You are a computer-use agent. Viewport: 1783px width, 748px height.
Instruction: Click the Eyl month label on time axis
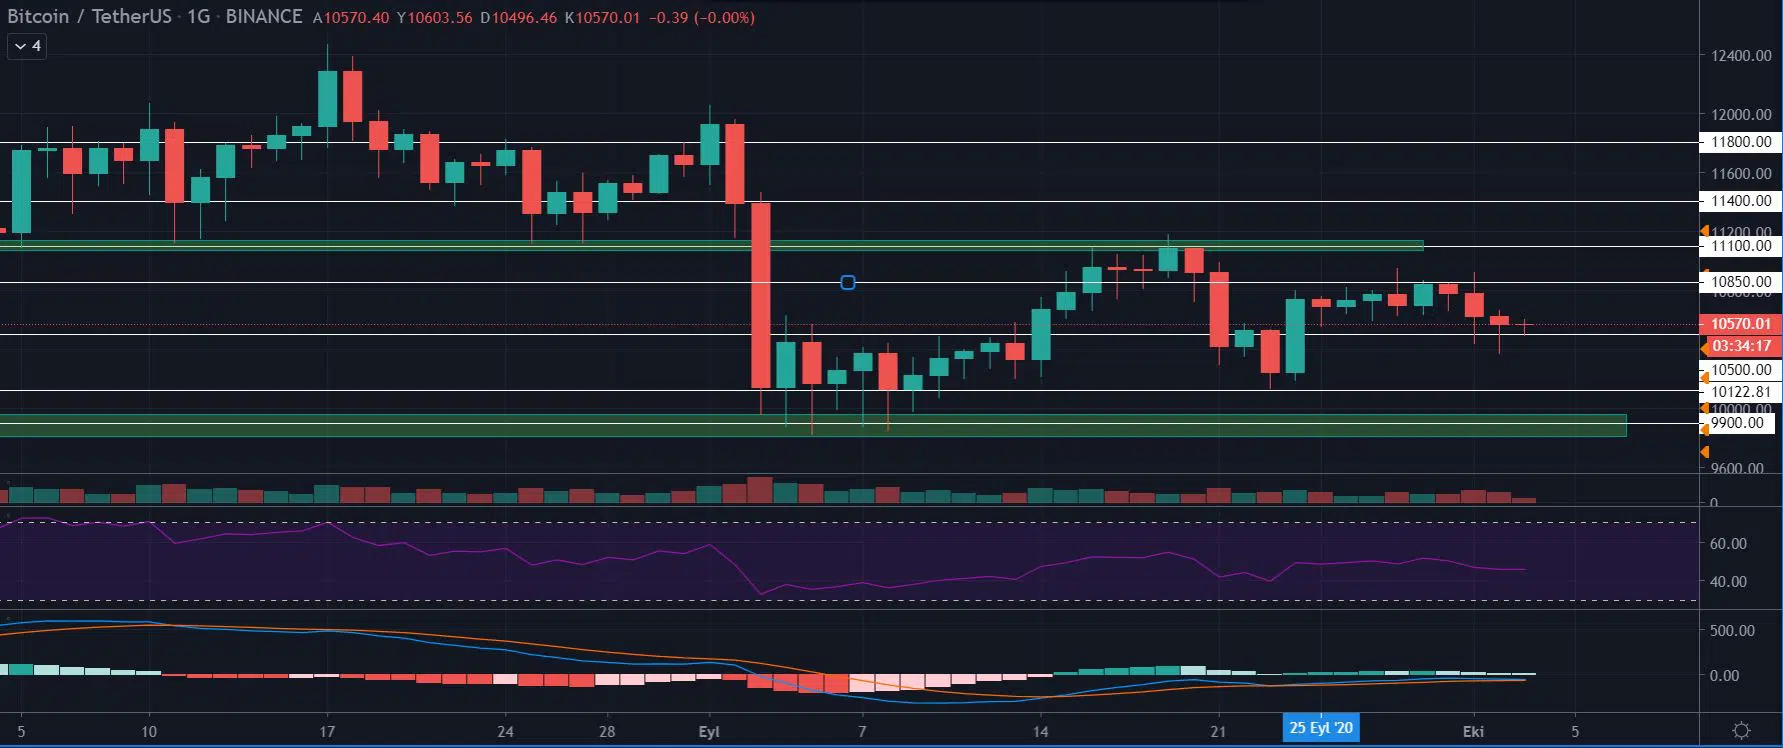[x=708, y=731]
